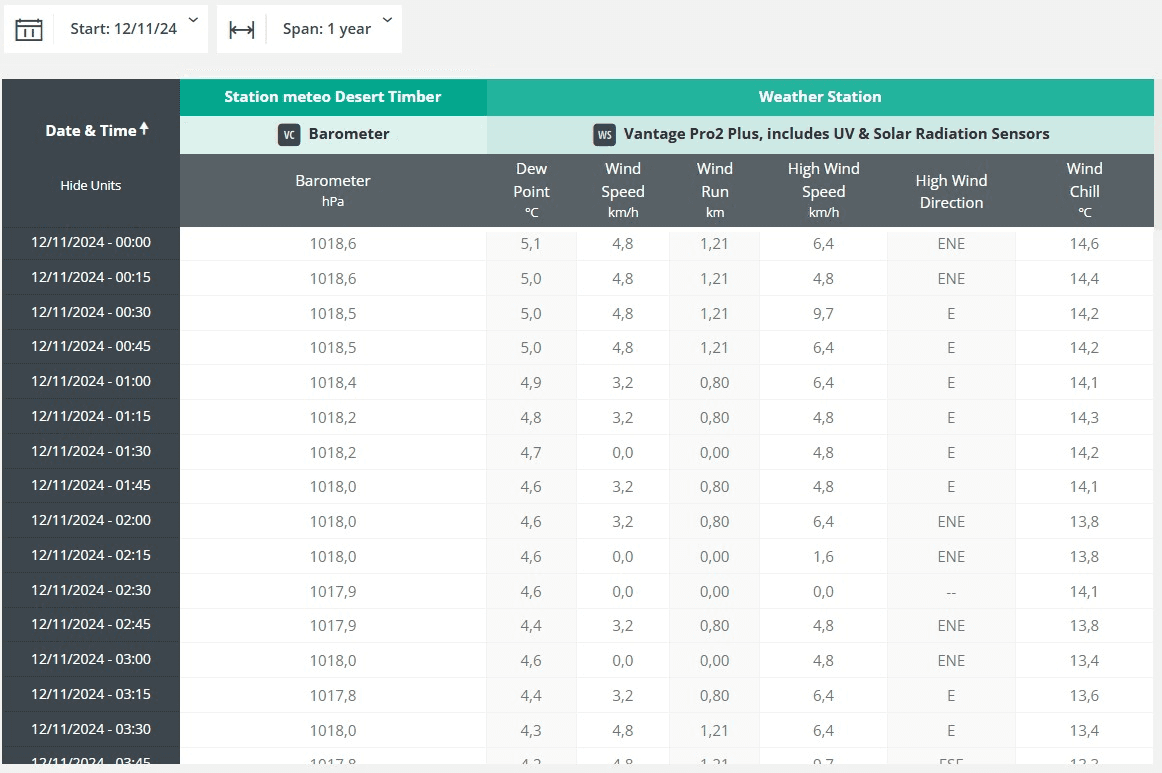Select the Weather Station header
The image size is (1162, 773).
pyautogui.click(x=820, y=97)
